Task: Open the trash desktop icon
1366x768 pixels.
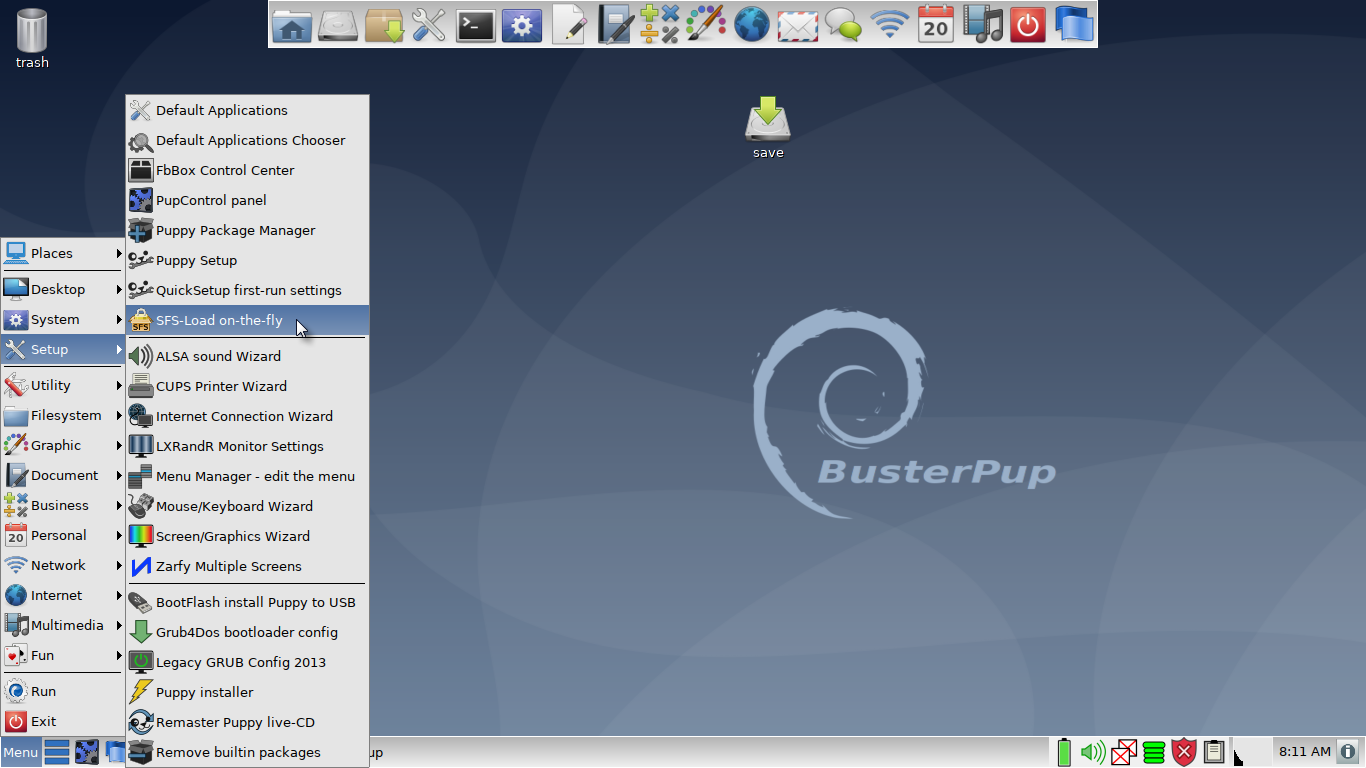Action: tap(32, 38)
